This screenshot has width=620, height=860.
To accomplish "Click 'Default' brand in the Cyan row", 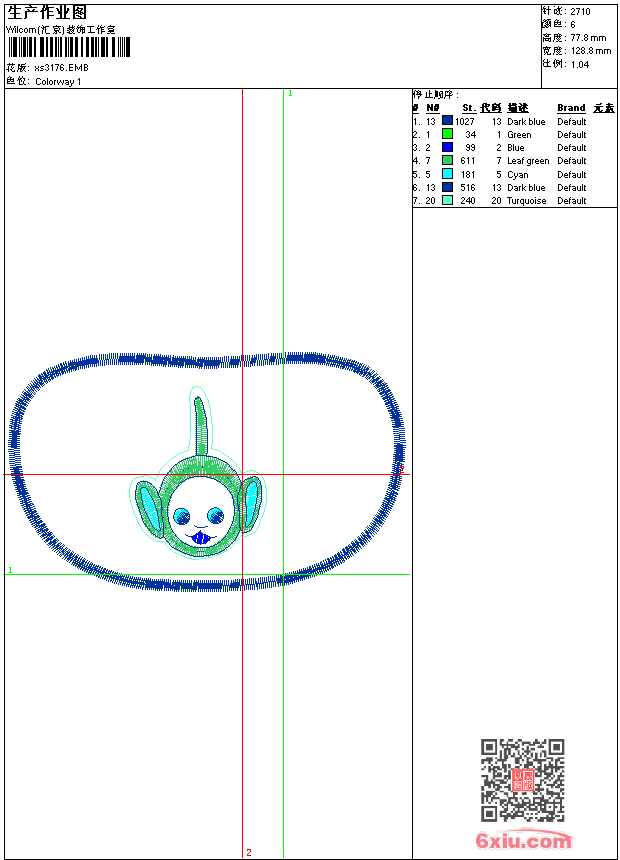I will coord(572,175).
